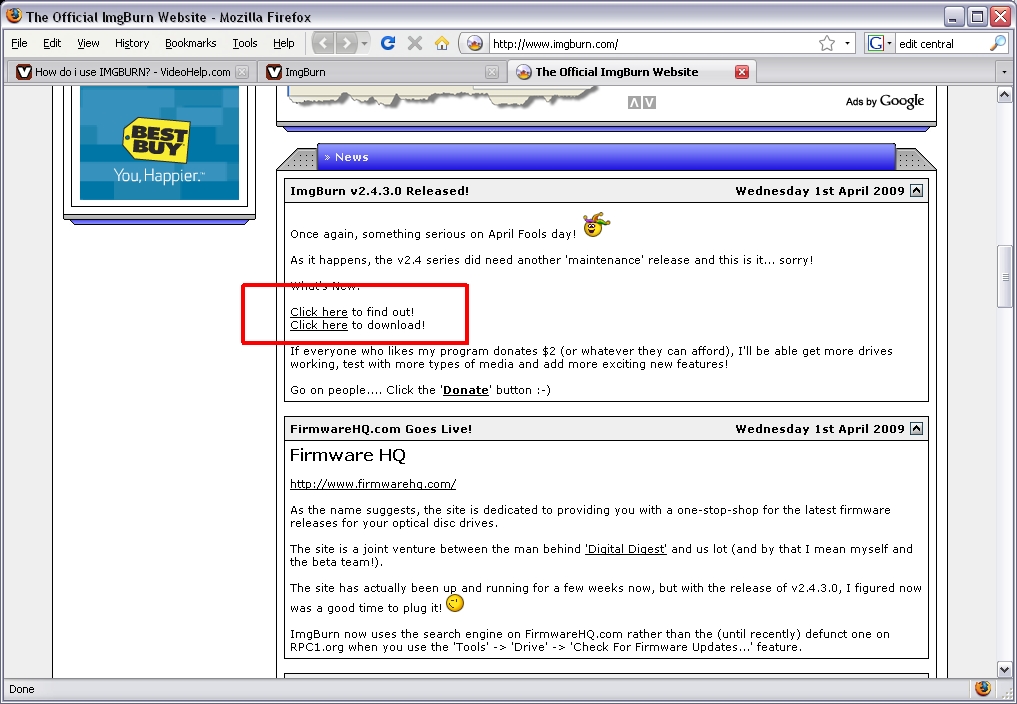The width and height of the screenshot is (1017, 704).
Task: Close the 'How do i use IMGBURN?' tab
Action: click(241, 72)
